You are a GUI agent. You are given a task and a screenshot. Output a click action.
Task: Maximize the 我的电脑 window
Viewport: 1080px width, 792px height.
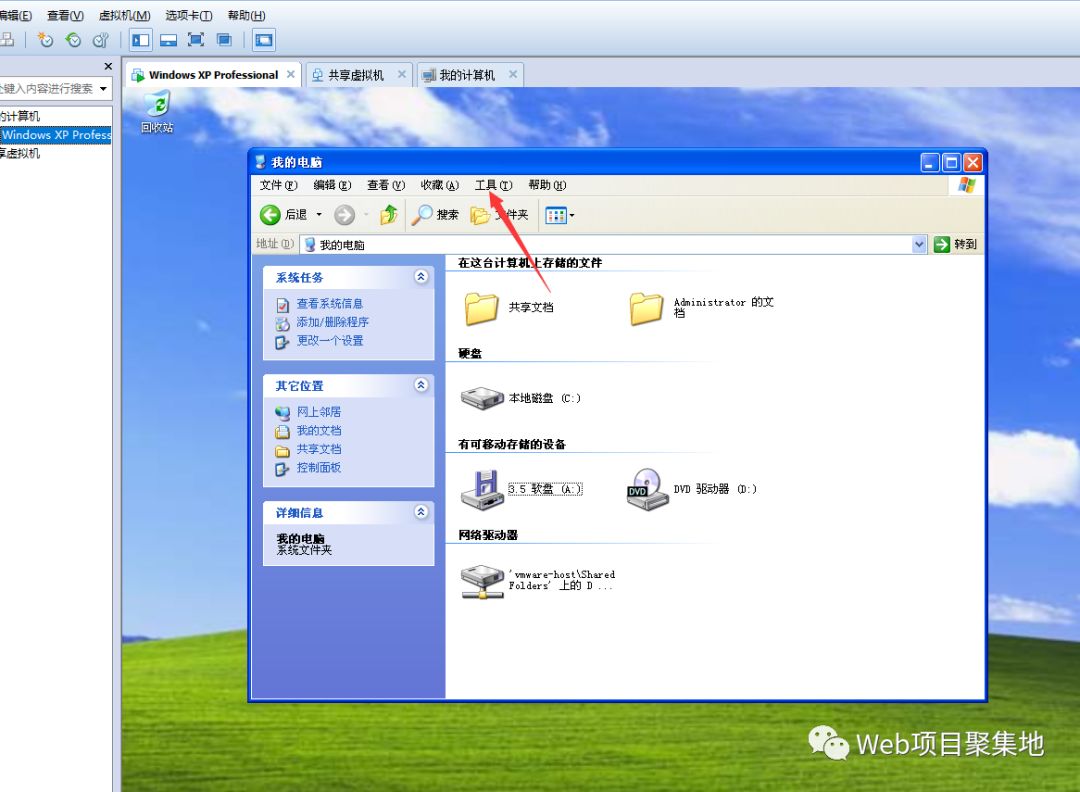(951, 163)
